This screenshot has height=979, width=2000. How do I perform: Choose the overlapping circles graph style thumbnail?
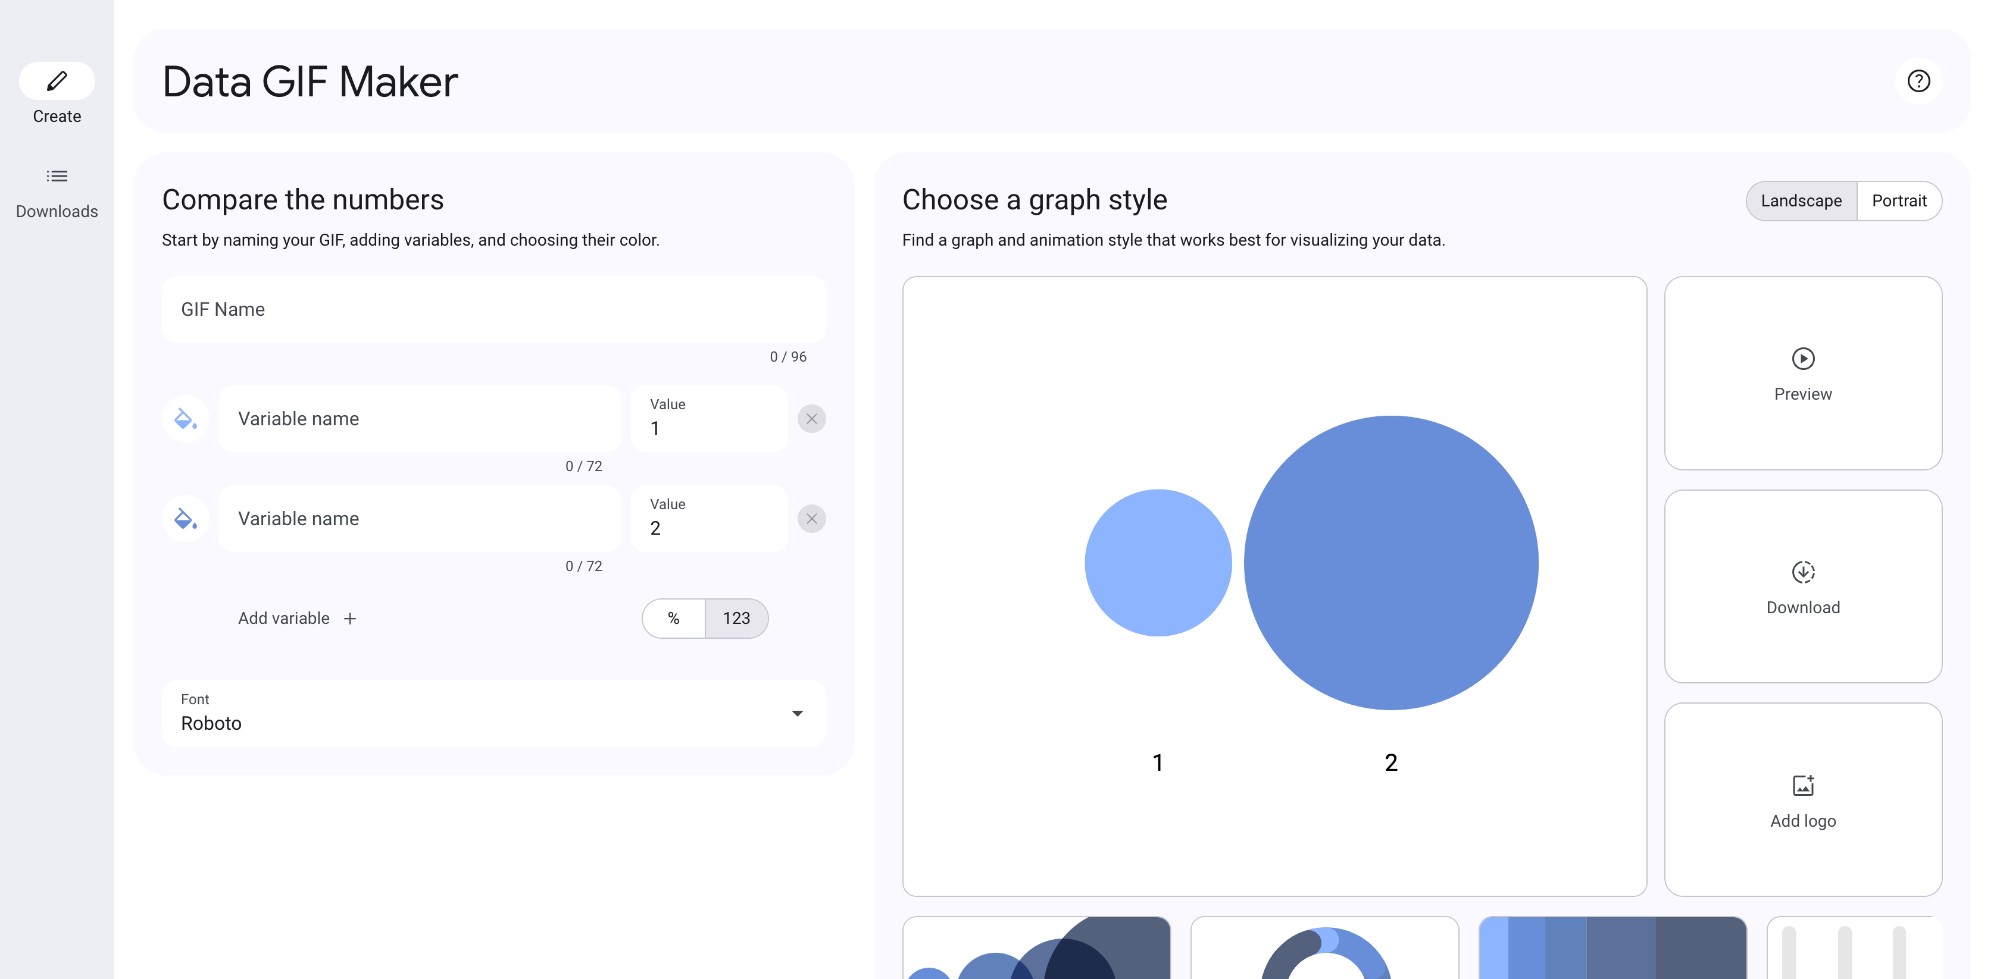click(x=1037, y=947)
